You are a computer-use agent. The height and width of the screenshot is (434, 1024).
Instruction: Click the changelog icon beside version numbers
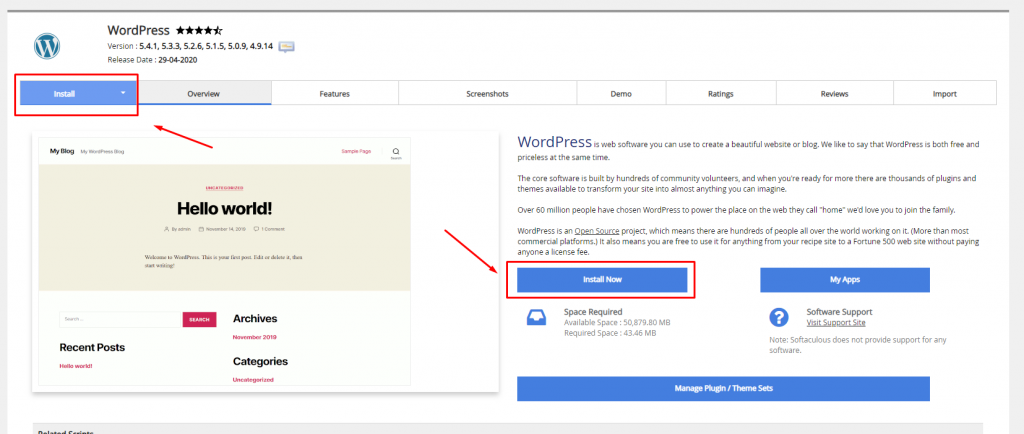[x=286, y=46]
